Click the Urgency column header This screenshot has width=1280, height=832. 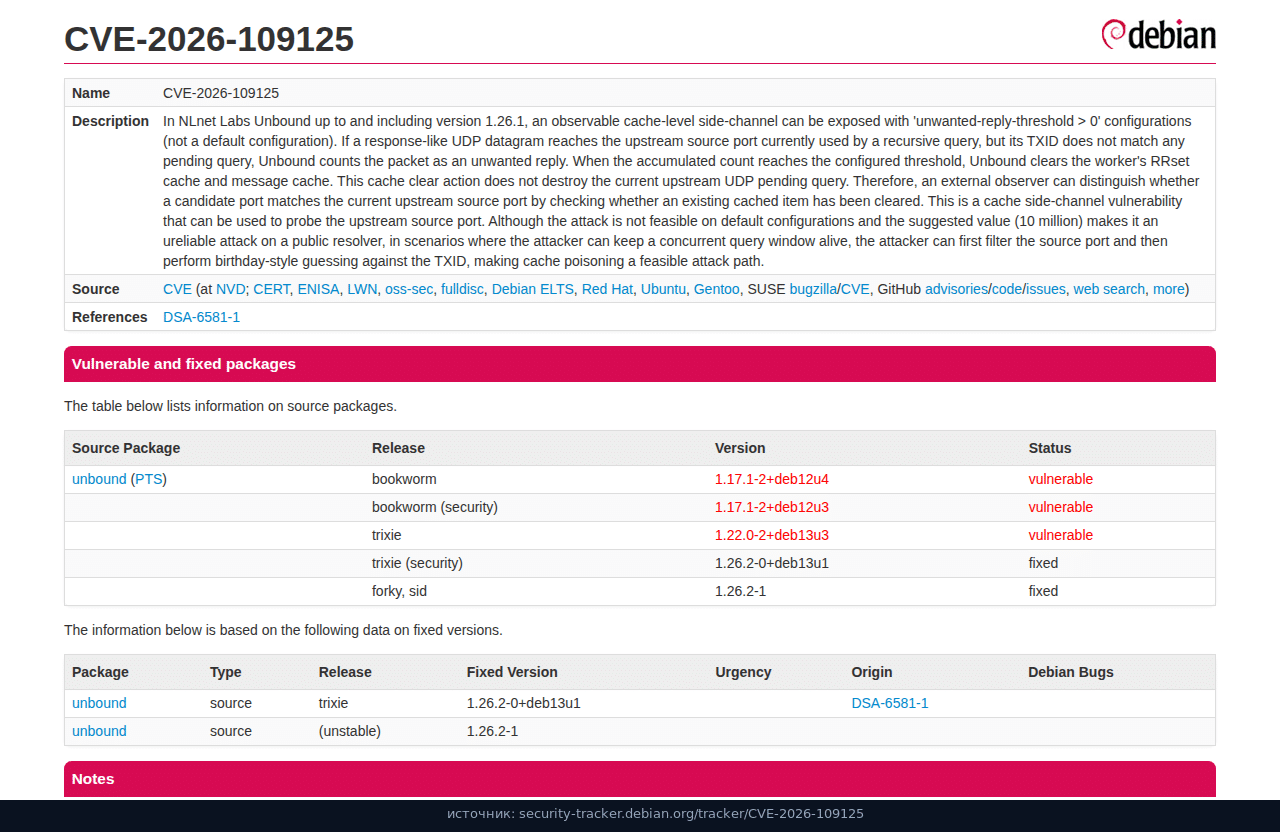(743, 672)
